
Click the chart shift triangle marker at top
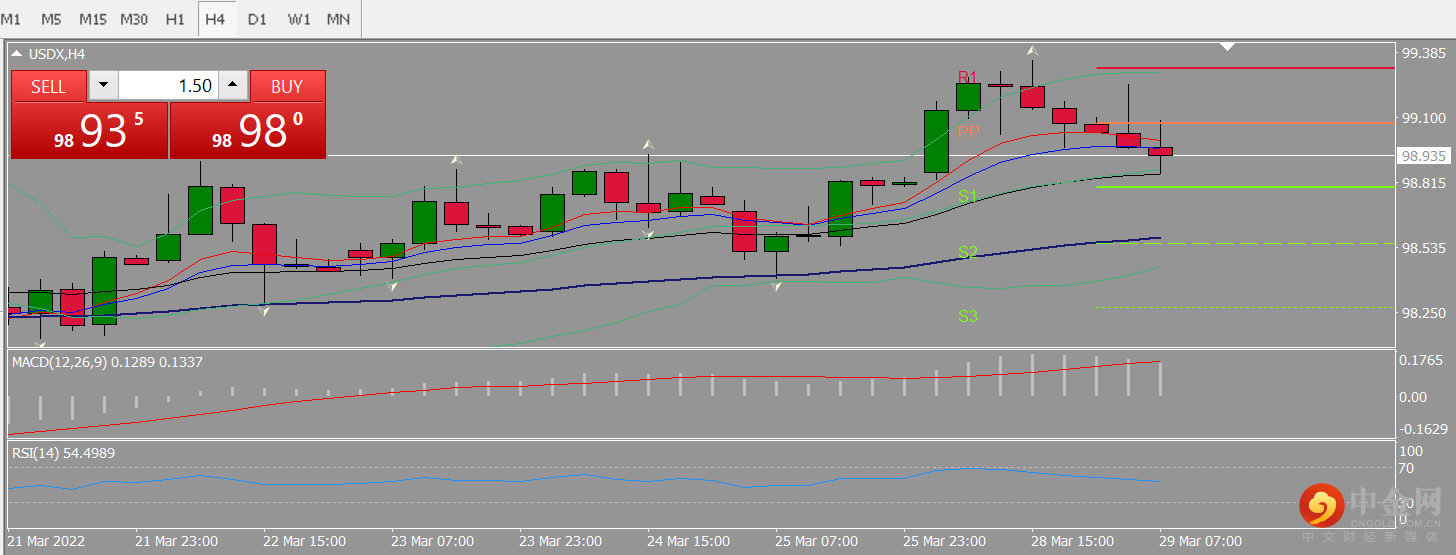pos(1228,46)
